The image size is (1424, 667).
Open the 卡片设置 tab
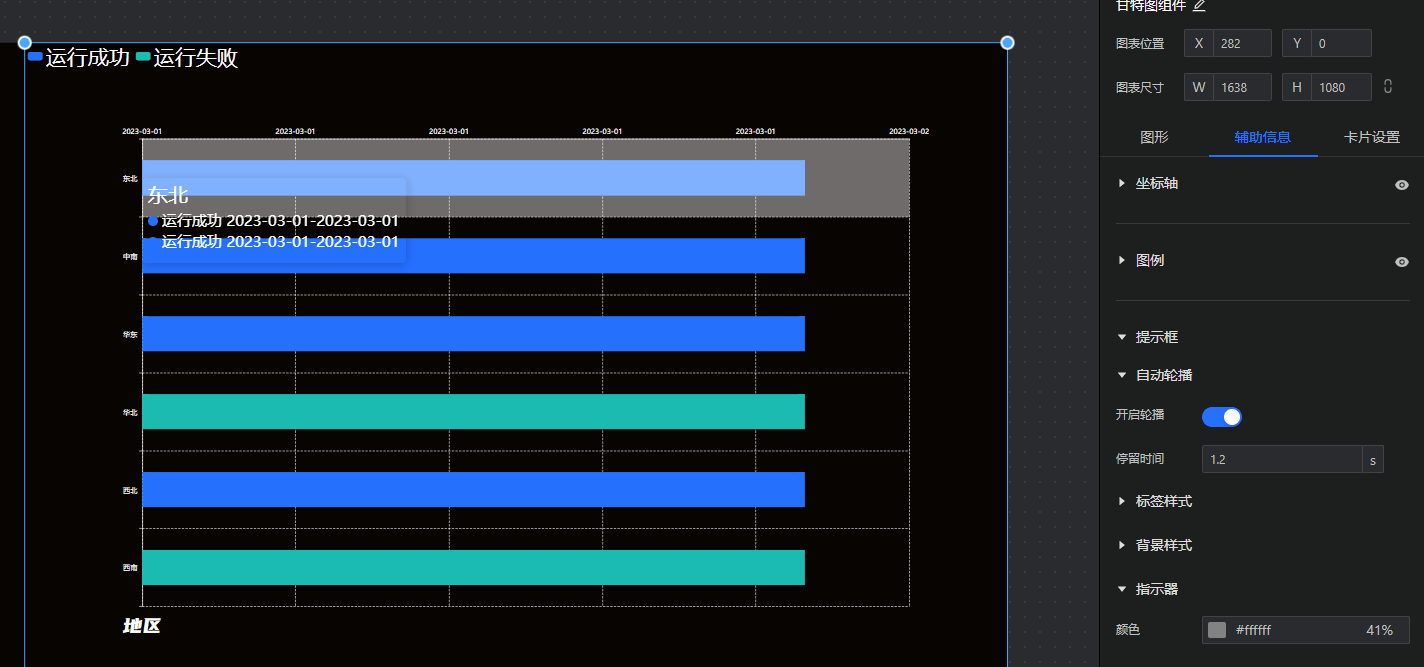[1371, 138]
